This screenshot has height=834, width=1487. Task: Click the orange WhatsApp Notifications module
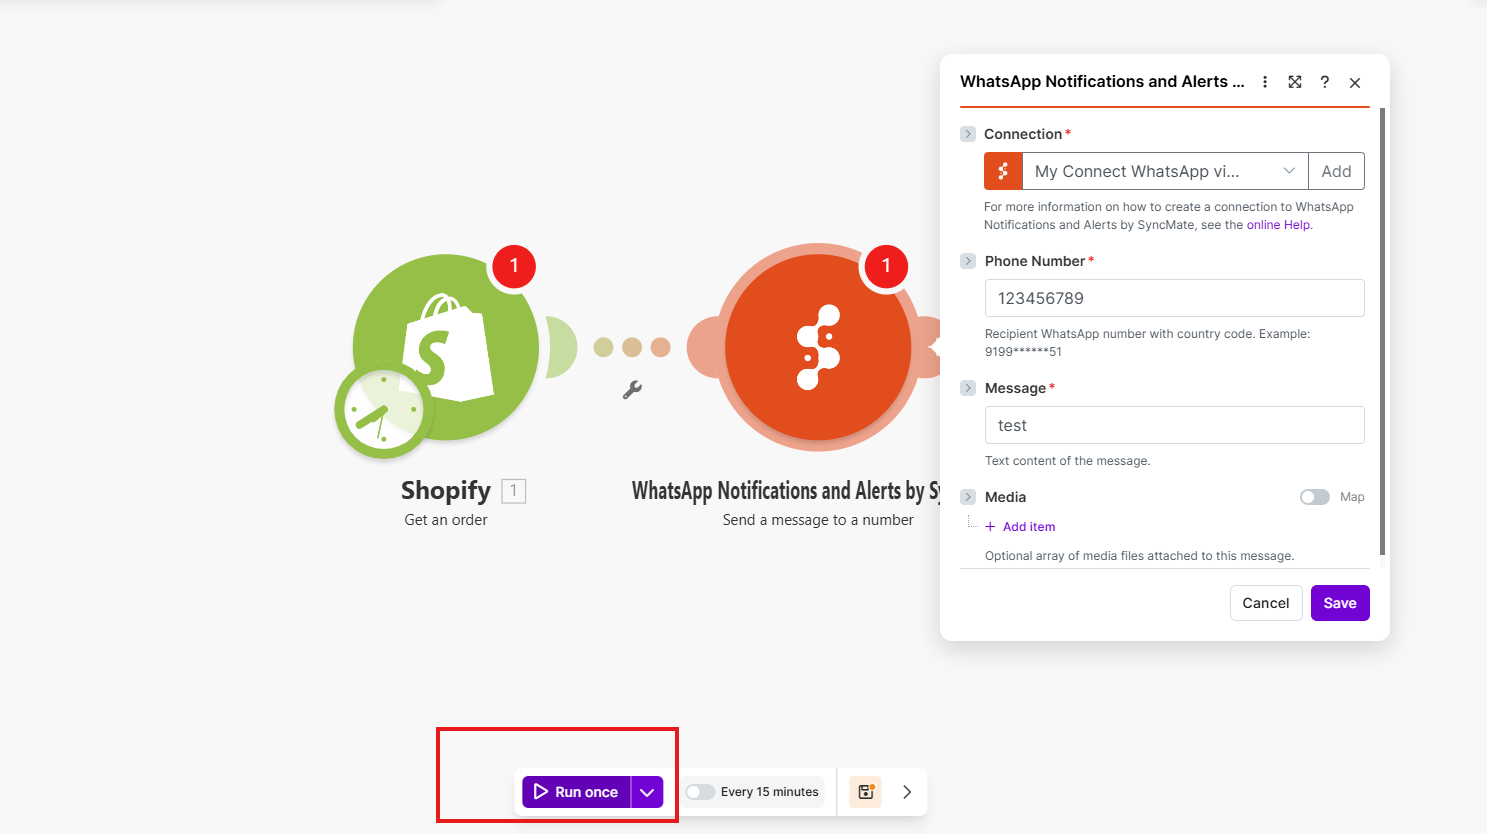817,347
